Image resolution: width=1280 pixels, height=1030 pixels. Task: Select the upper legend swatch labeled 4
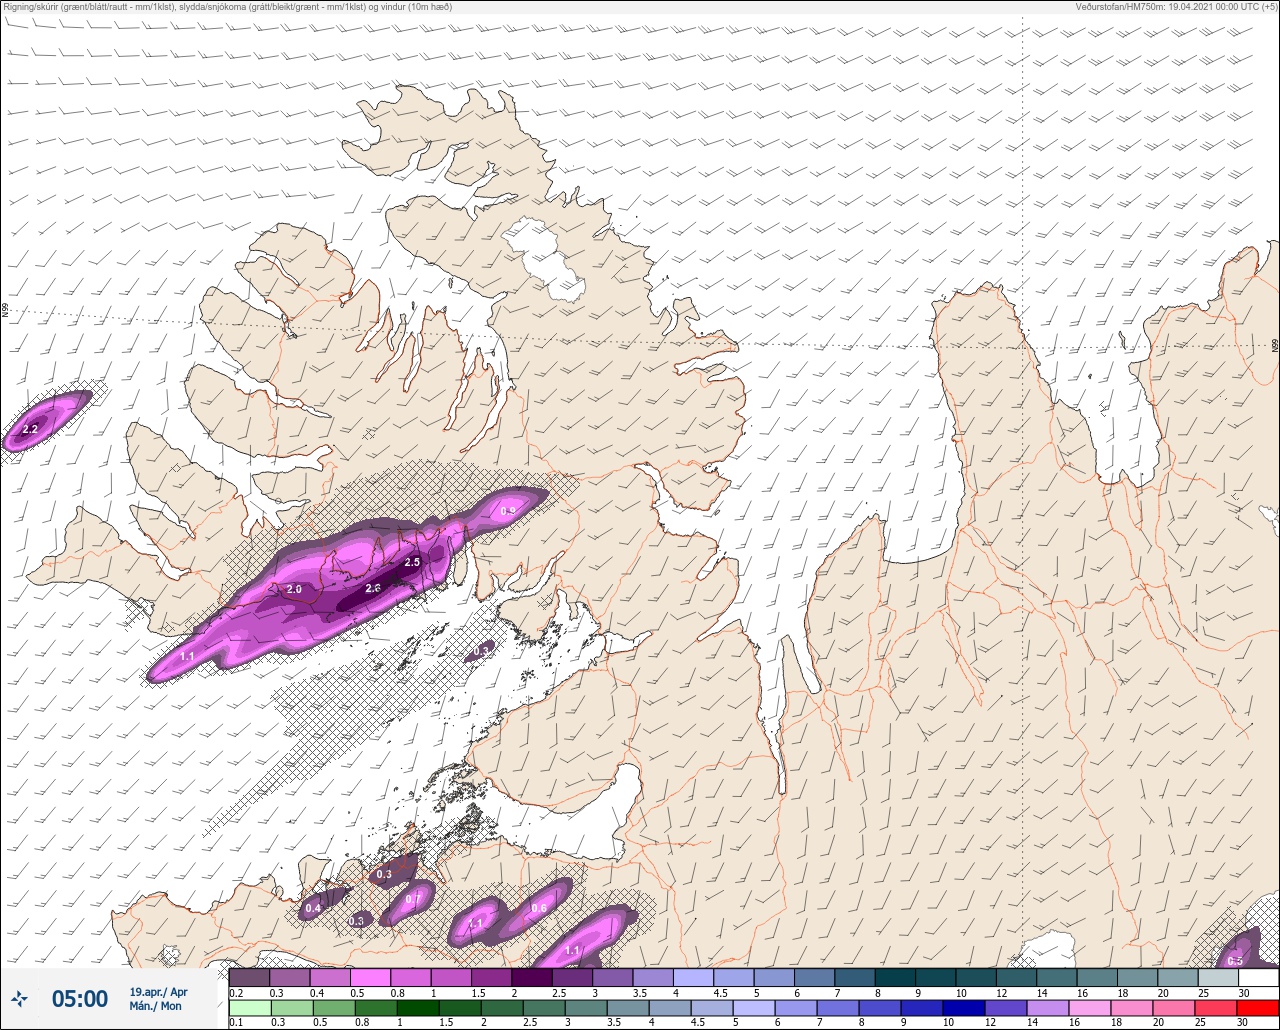pyautogui.click(x=694, y=977)
